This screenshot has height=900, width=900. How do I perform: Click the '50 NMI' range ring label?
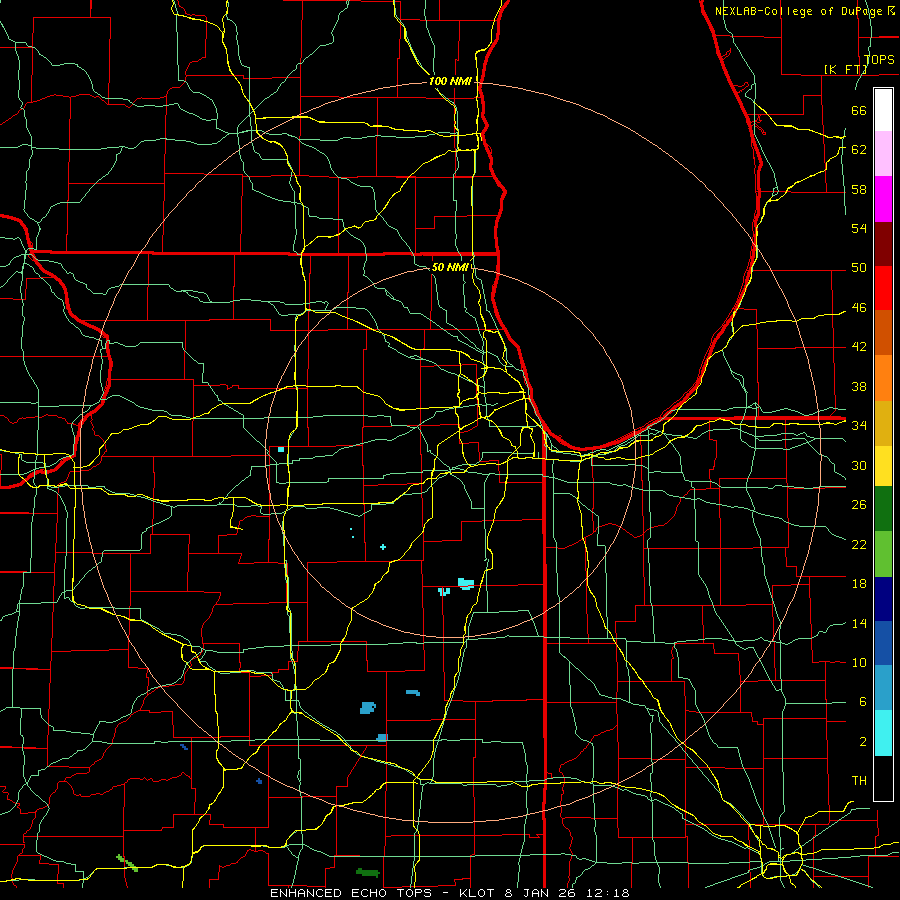tap(450, 267)
